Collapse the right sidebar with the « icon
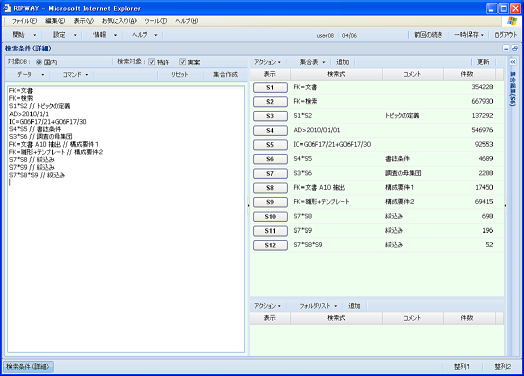Image resolution: width=524 pixels, height=376 pixels. coord(513,62)
